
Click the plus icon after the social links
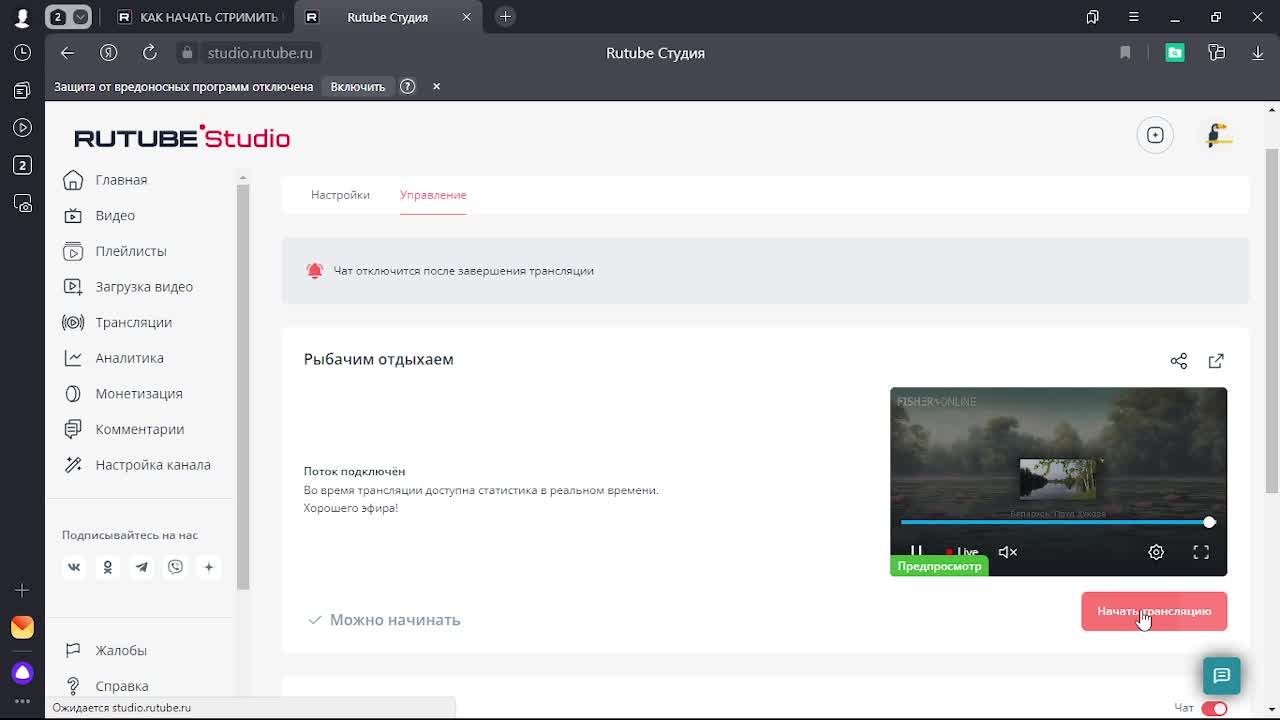click(x=209, y=567)
